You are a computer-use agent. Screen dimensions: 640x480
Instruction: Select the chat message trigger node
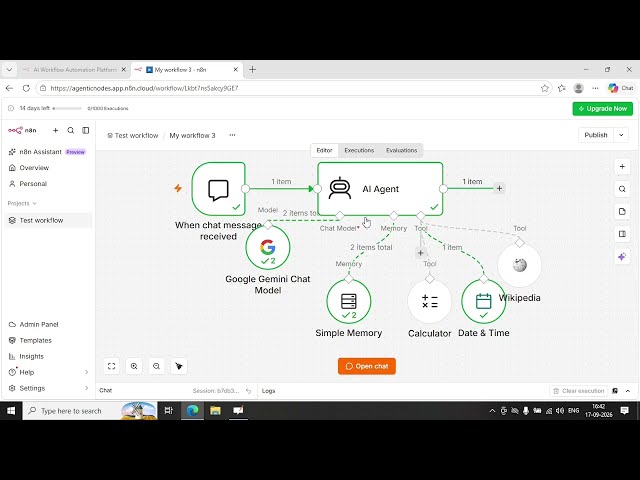[218, 189]
